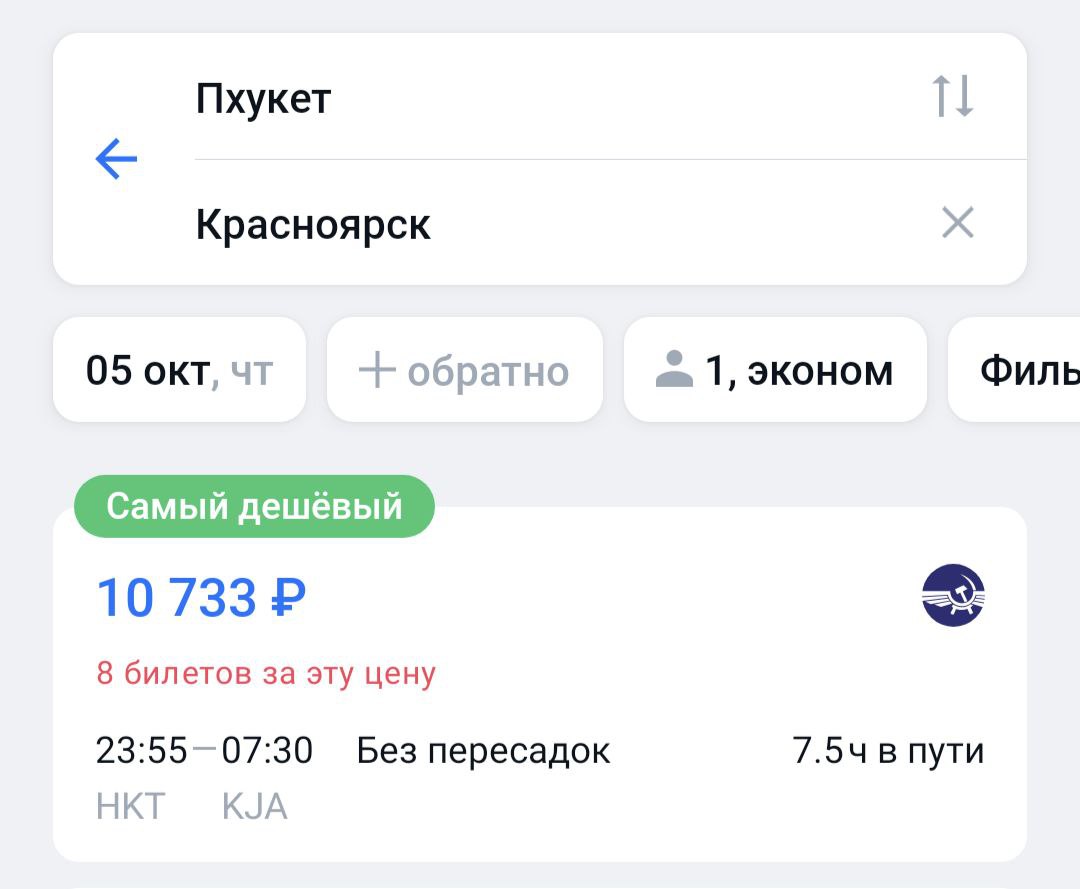Screen dimensions: 1080x889
Task: Tap the blue back arrow
Action: click(x=116, y=158)
